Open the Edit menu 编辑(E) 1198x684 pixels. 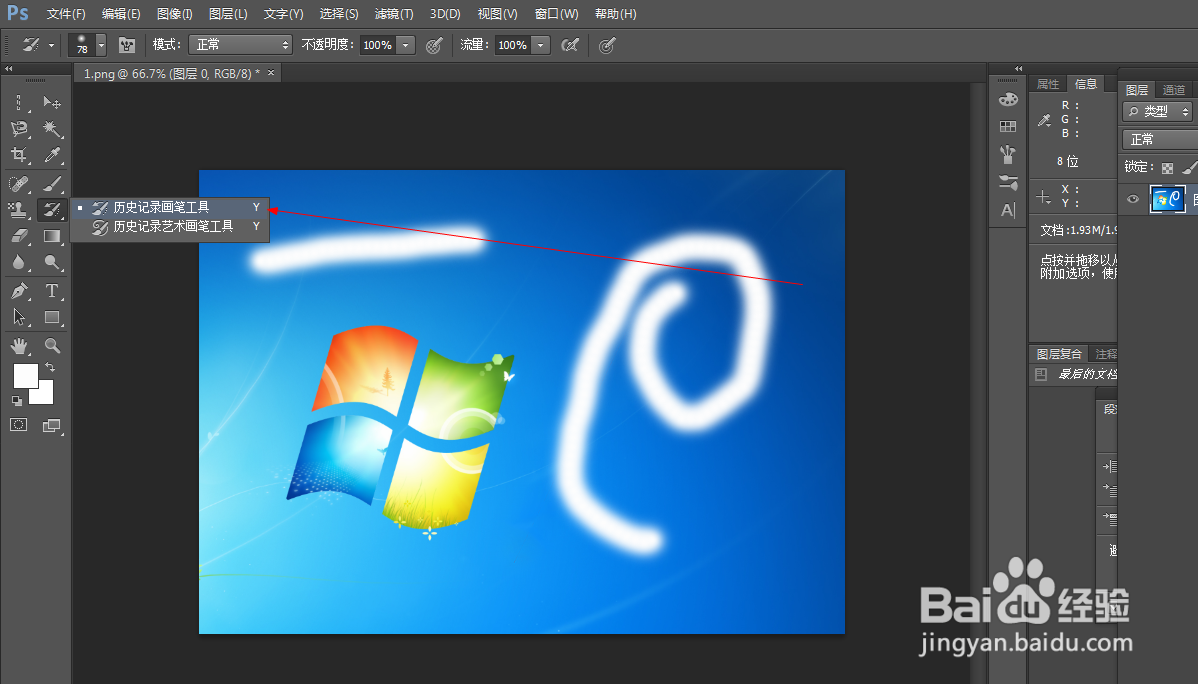pyautogui.click(x=121, y=14)
